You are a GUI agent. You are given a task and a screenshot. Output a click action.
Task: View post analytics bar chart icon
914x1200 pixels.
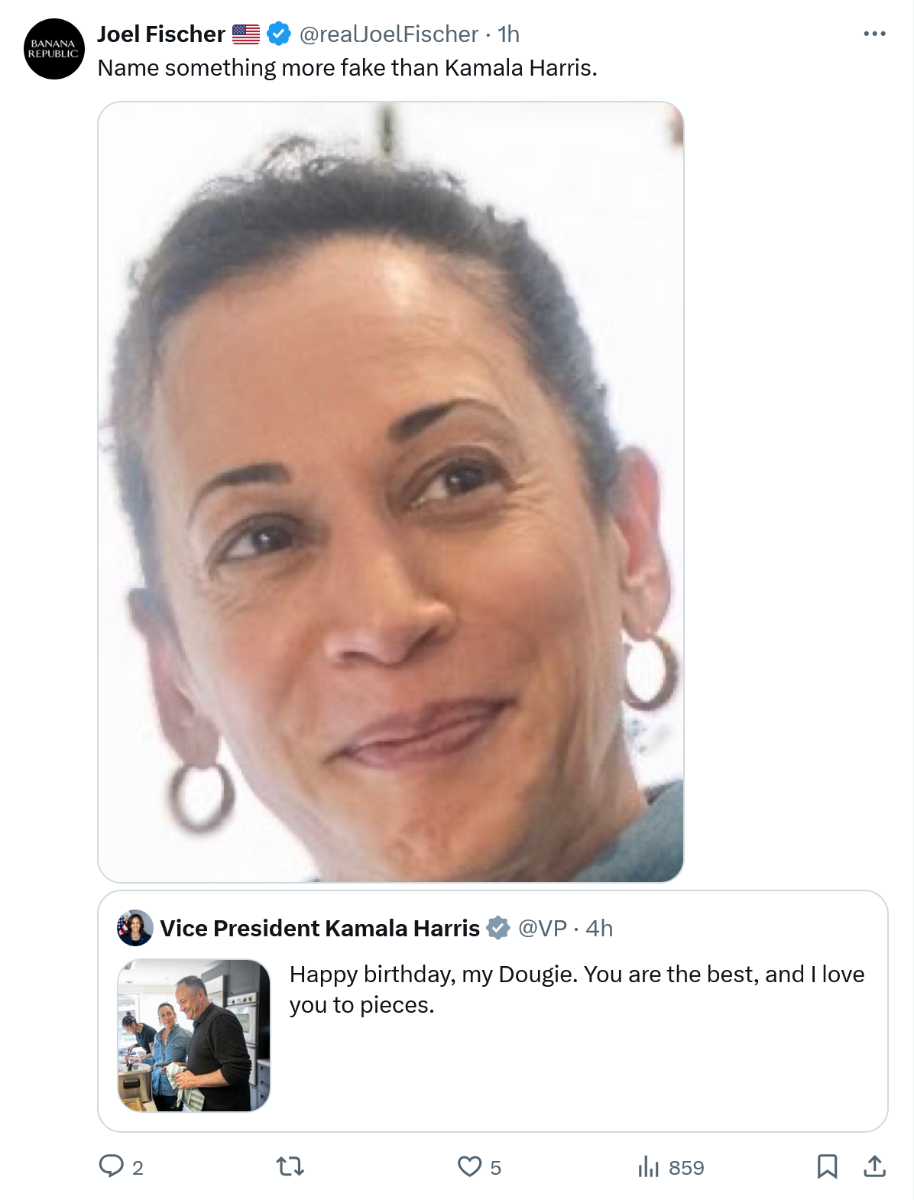pyautogui.click(x=649, y=1166)
